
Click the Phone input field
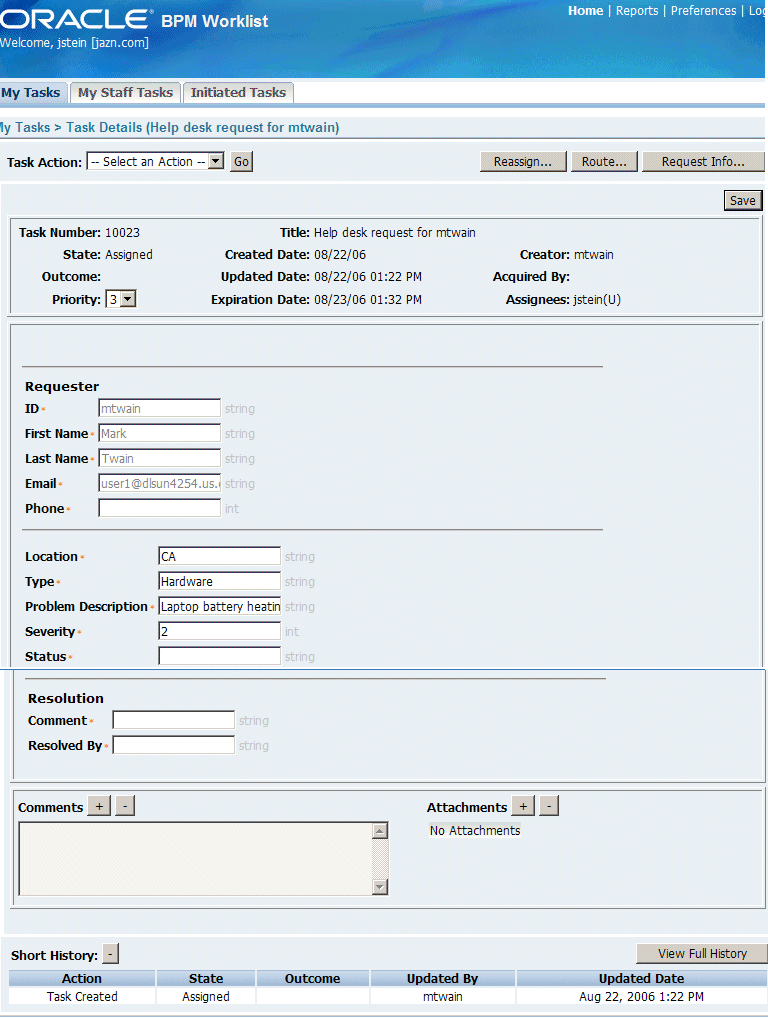tap(160, 508)
